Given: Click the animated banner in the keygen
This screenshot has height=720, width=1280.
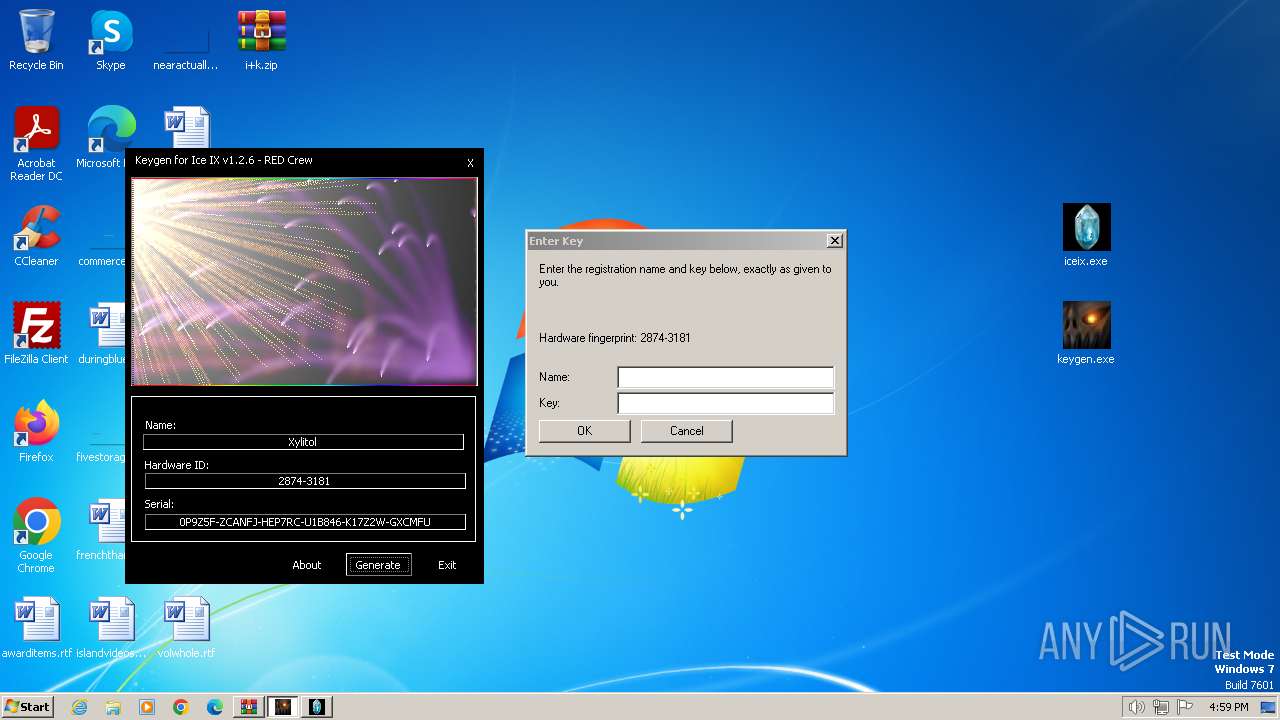Looking at the screenshot, I should coord(304,282).
